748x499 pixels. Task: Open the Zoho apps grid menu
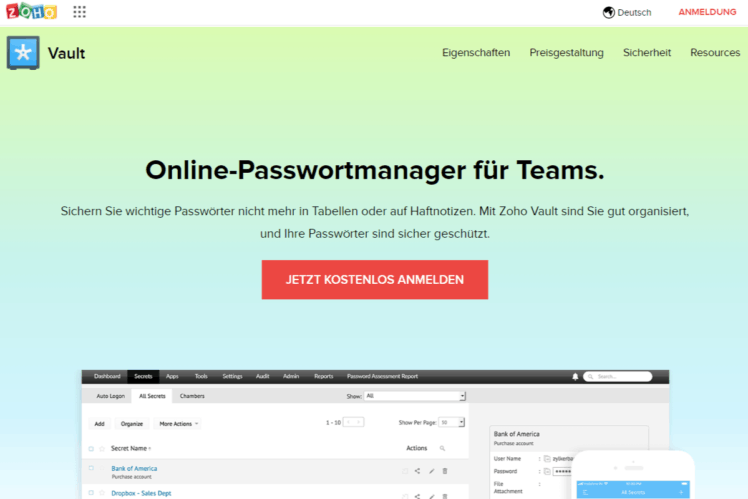(x=79, y=12)
